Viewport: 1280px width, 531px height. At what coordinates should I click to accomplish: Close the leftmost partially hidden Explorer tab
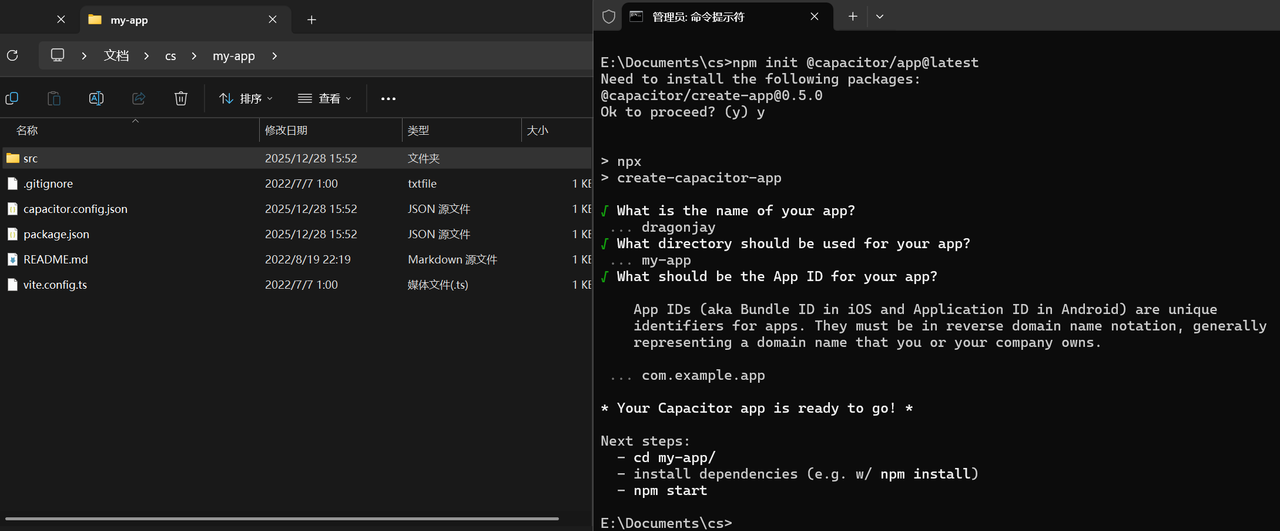[x=62, y=19]
